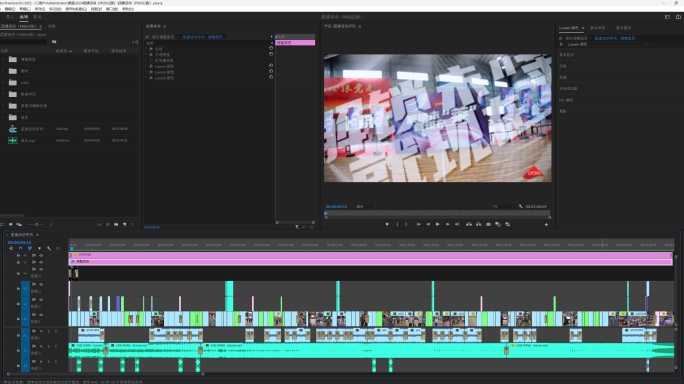Mute the 音频 1 track
The width and height of the screenshot is (684, 384).
(x=41, y=331)
